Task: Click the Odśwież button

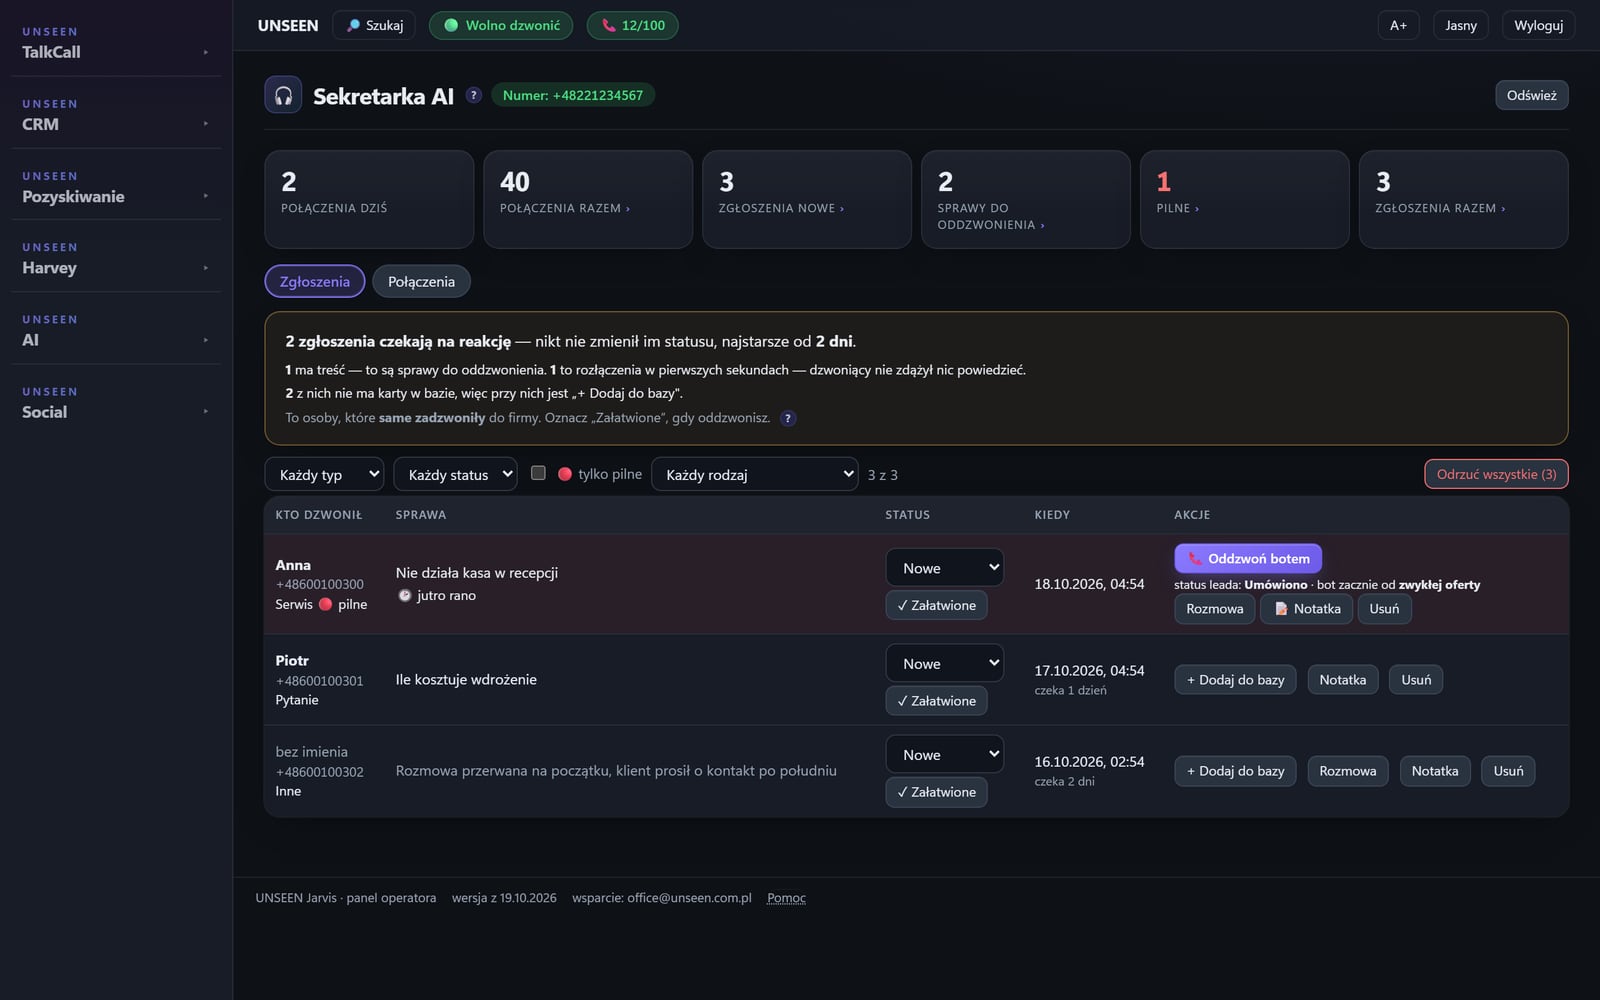Action: [x=1531, y=95]
